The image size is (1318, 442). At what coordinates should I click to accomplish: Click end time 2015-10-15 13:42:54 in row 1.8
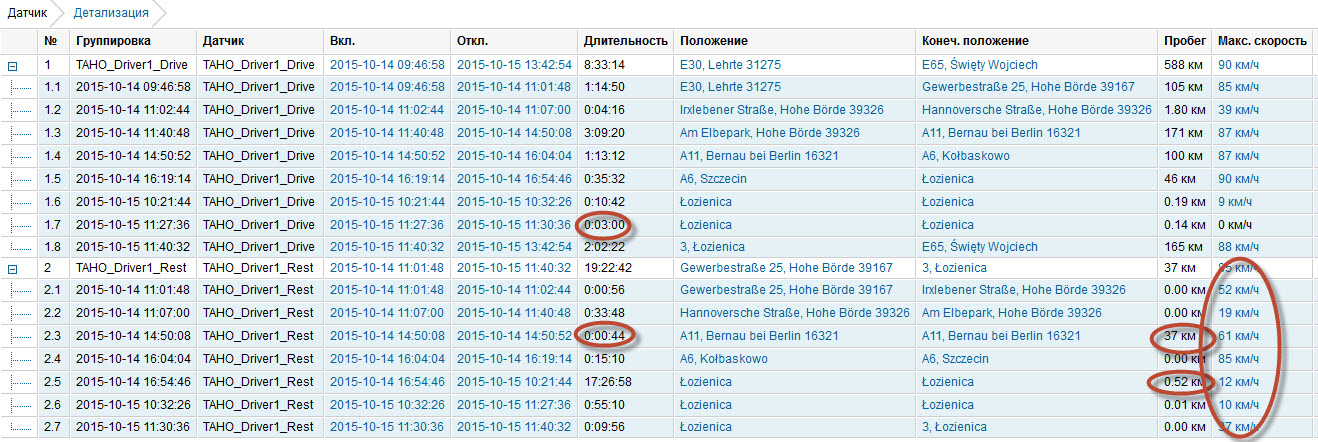pos(514,247)
